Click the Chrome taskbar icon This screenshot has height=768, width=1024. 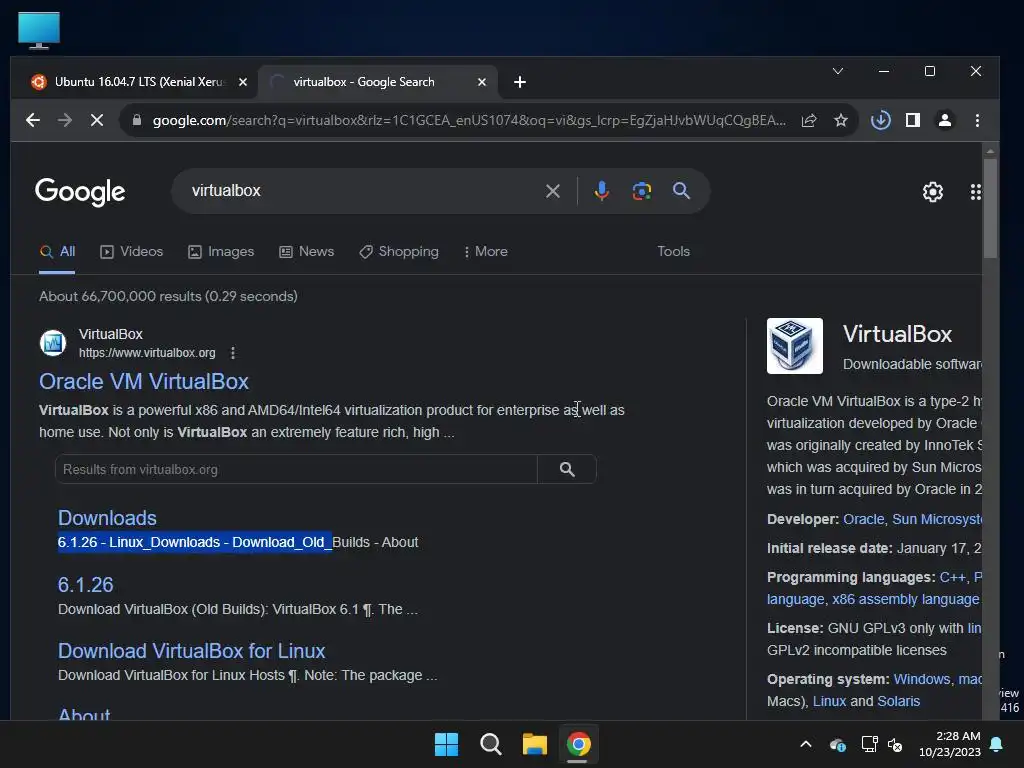(579, 744)
